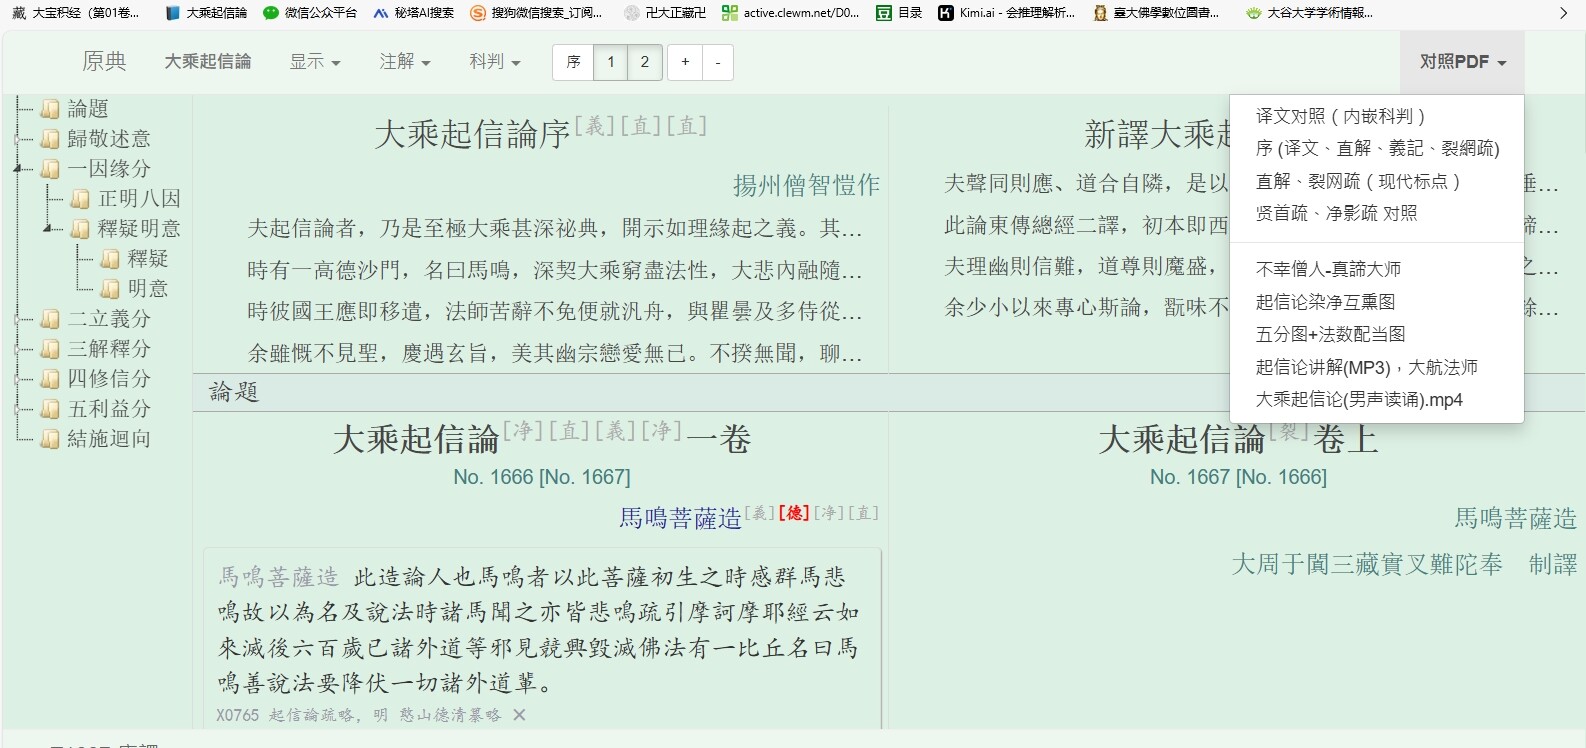The height and width of the screenshot is (748, 1586).
Task: Toggle the 序 page button
Action: [x=573, y=62]
